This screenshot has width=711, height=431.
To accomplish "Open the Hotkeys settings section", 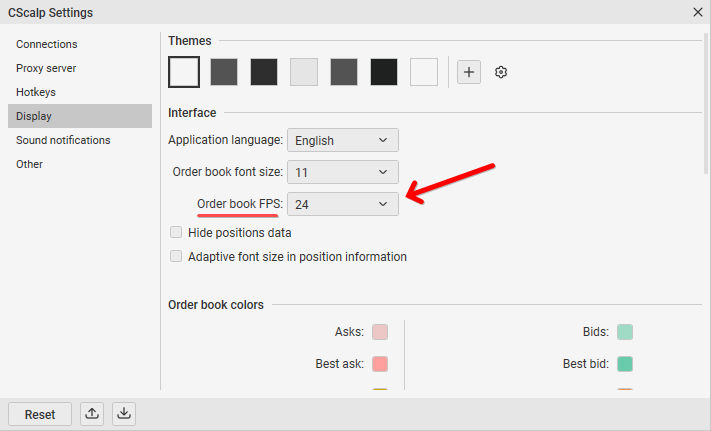I will coord(80,92).
